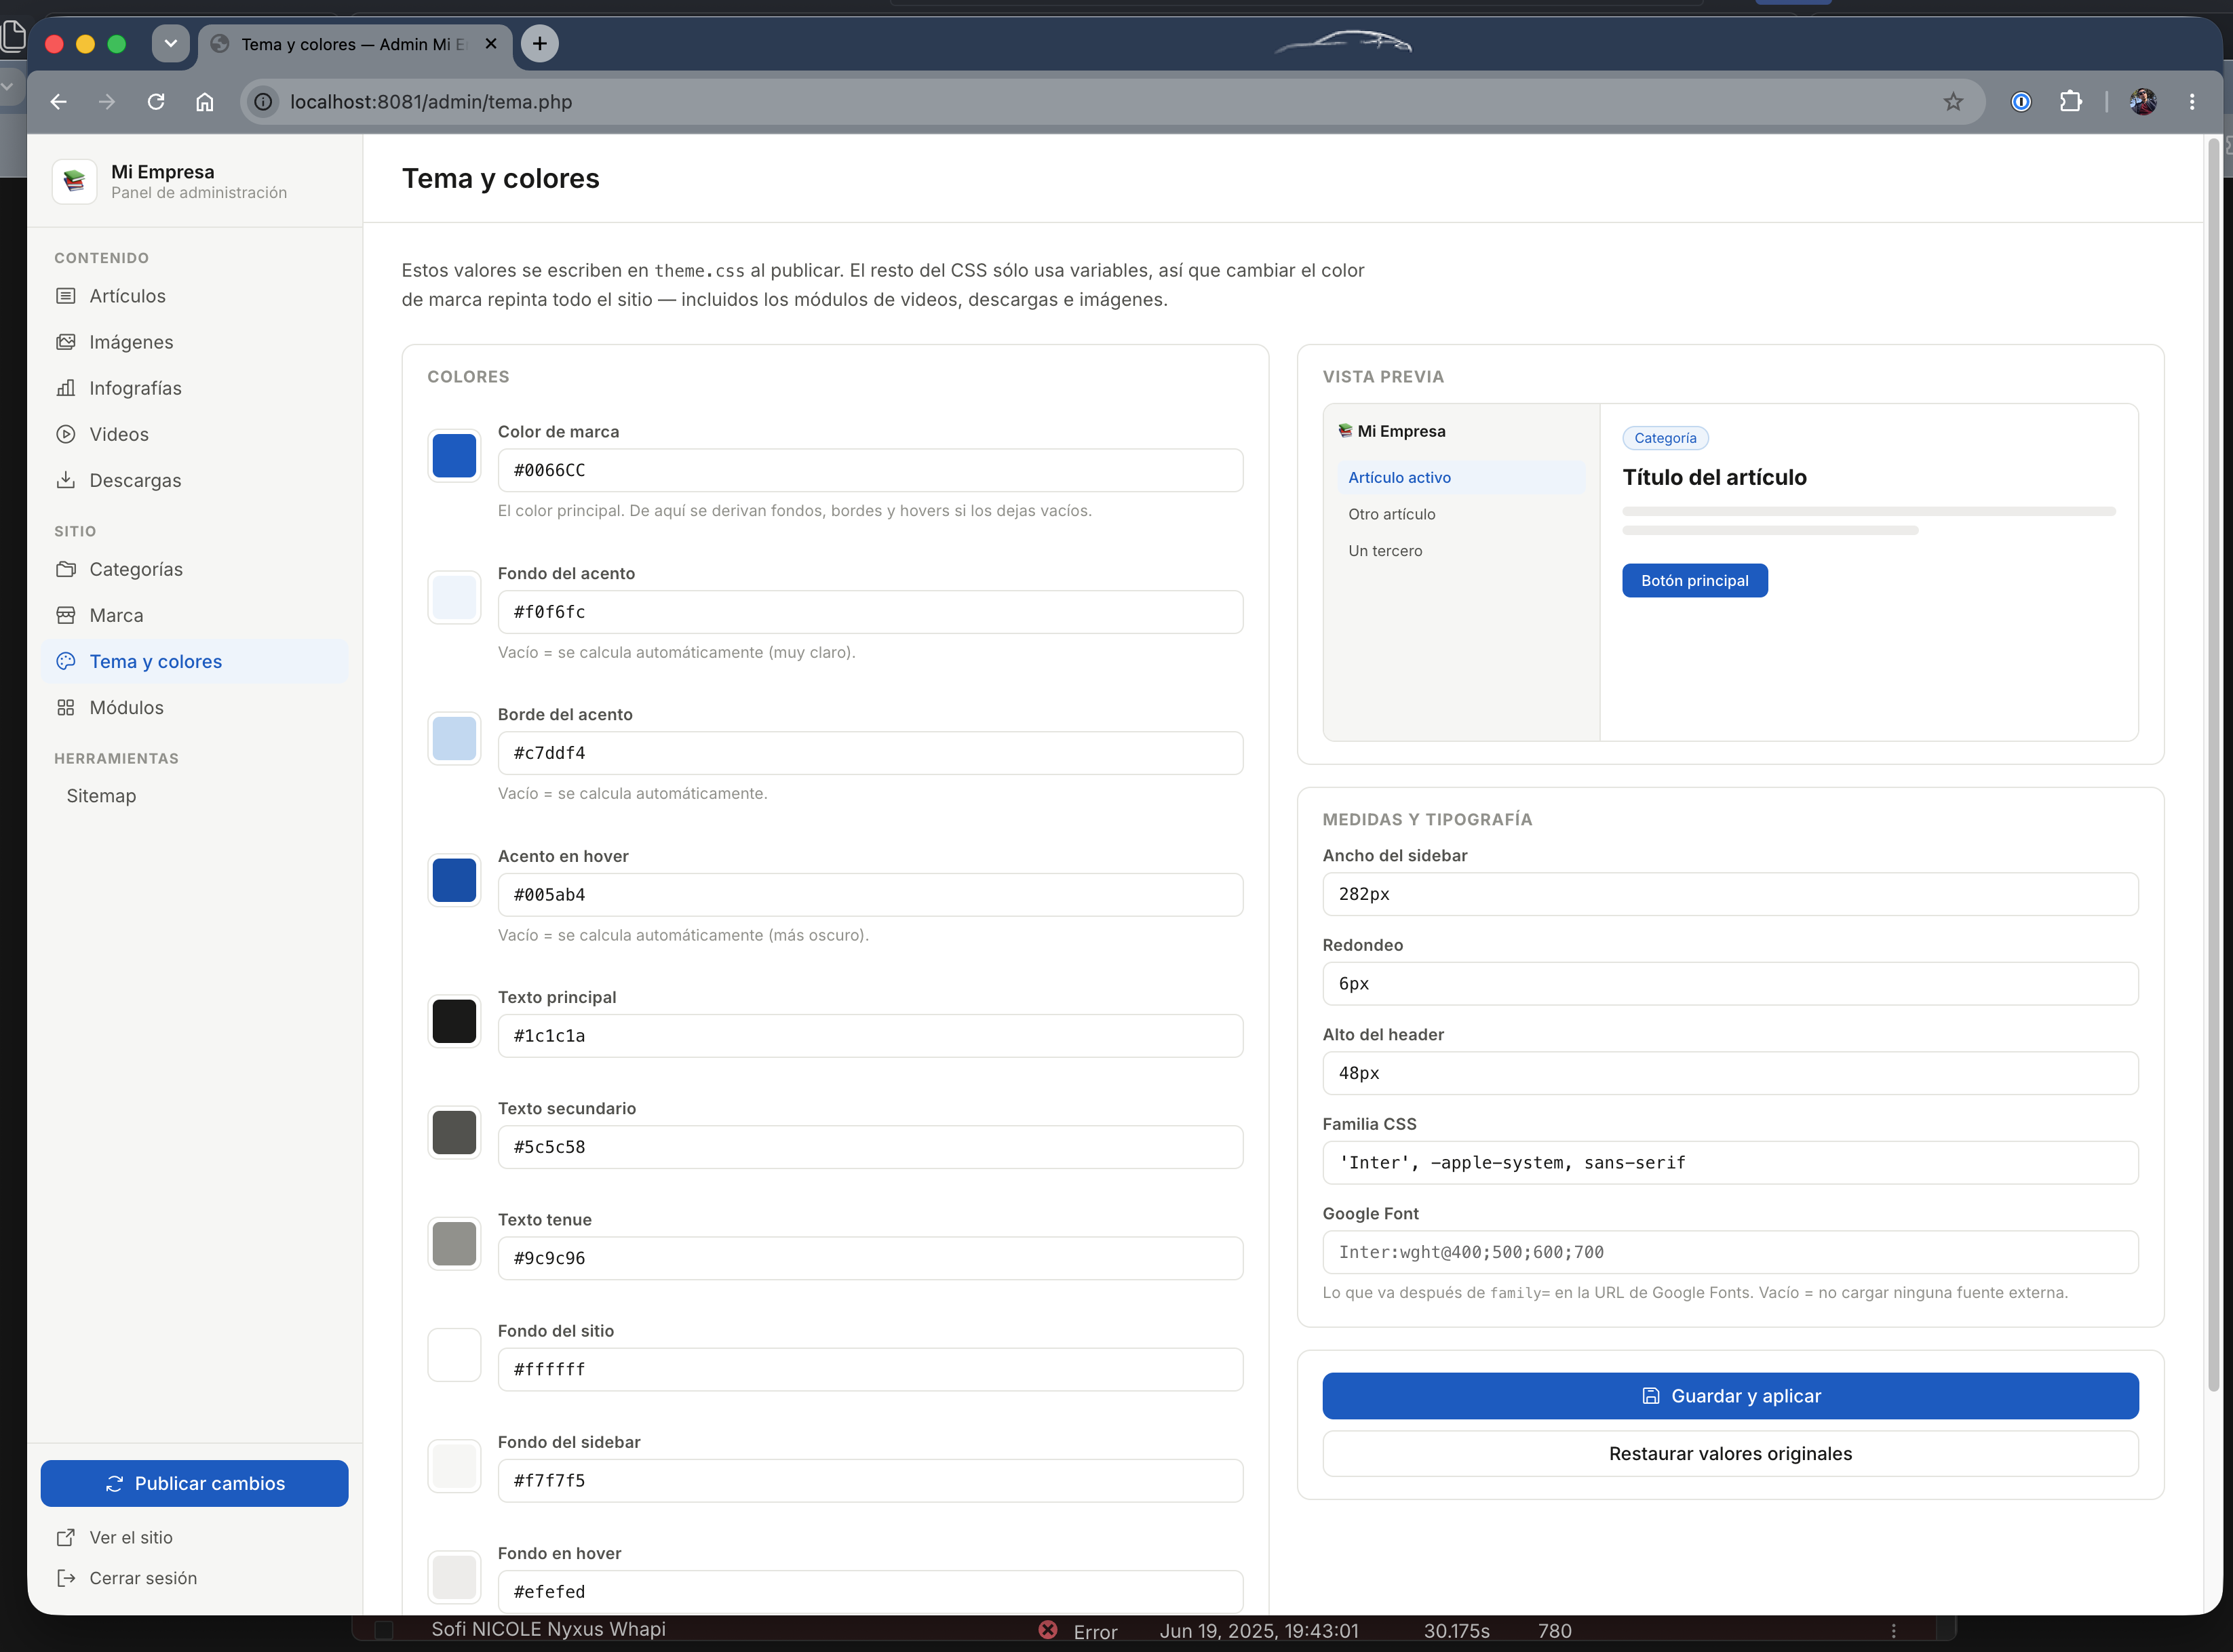Go back with the browser back arrow
The height and width of the screenshot is (1652, 2233).
pyautogui.click(x=59, y=102)
